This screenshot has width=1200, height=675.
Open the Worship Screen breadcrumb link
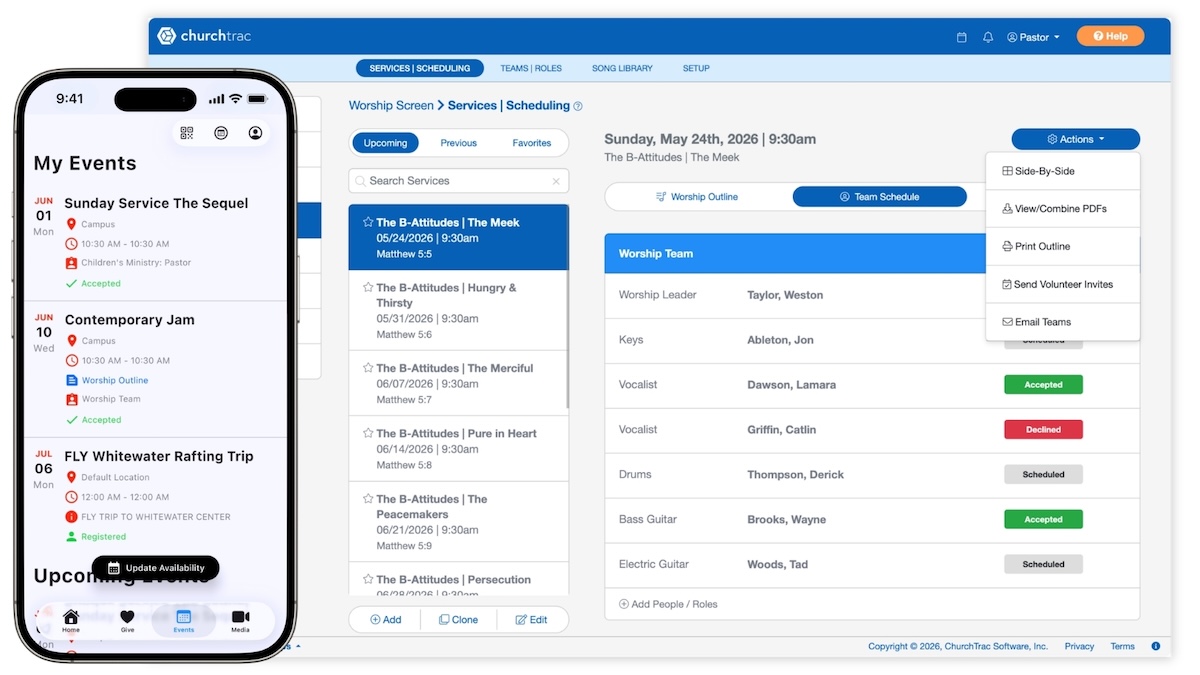[x=391, y=105]
